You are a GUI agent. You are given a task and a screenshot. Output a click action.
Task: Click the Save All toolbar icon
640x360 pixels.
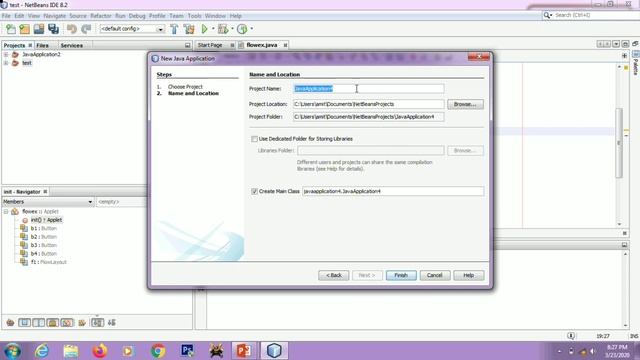(x=53, y=29)
